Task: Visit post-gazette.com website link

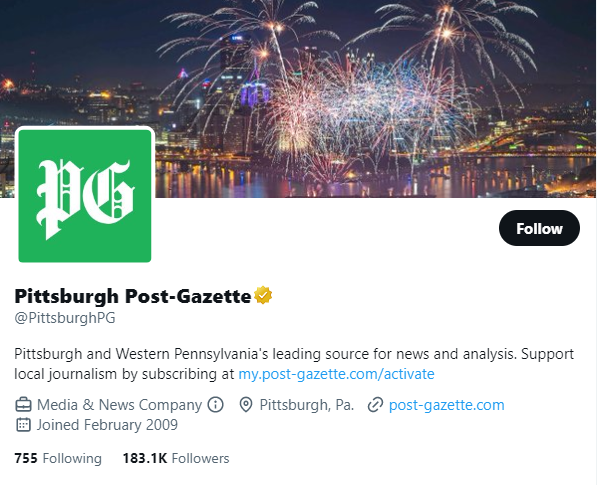Action: 447,405
